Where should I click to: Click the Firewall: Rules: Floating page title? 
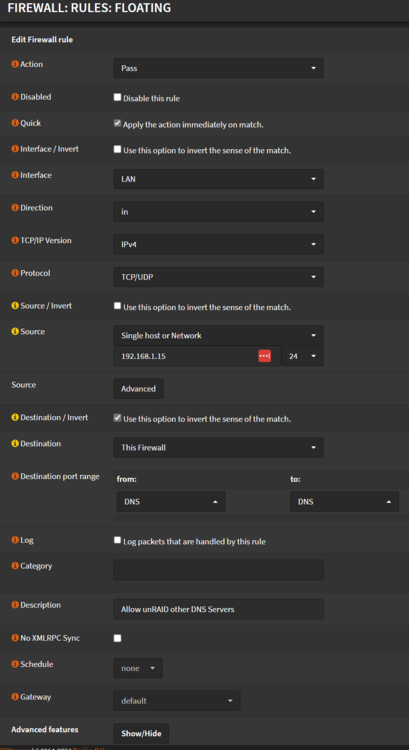(x=89, y=8)
